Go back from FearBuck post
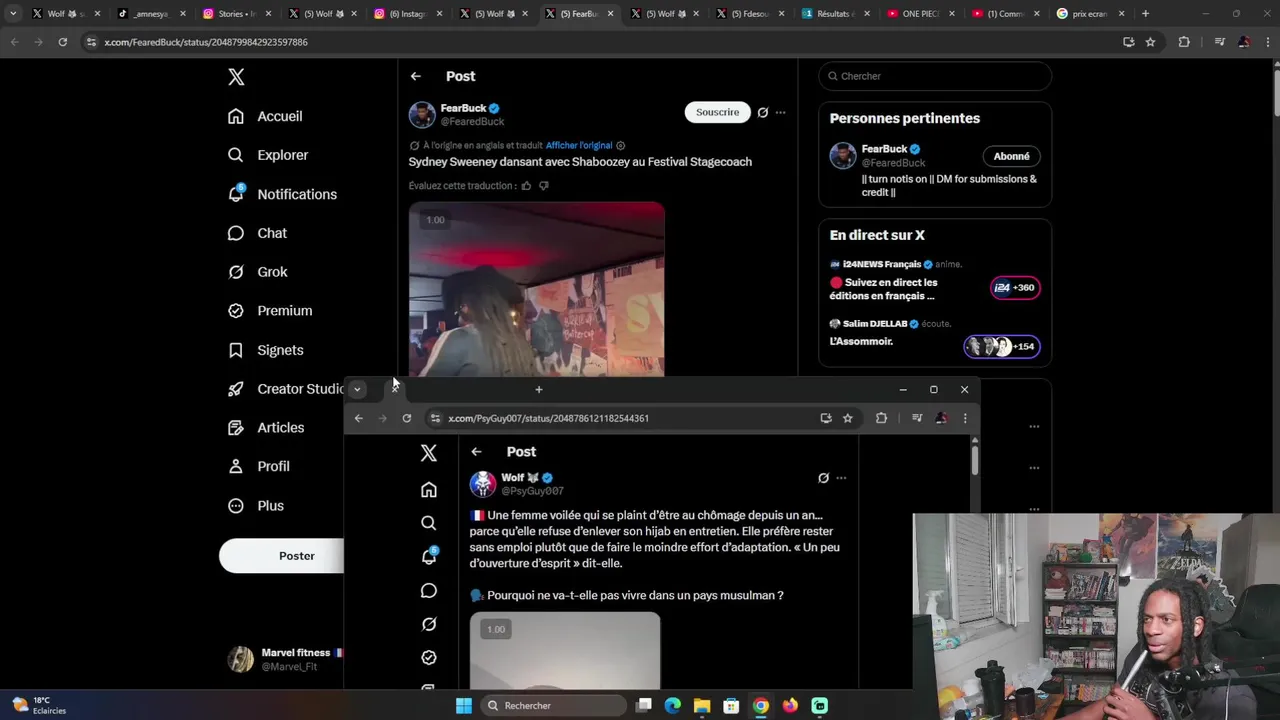This screenshot has height=720, width=1280. [416, 76]
